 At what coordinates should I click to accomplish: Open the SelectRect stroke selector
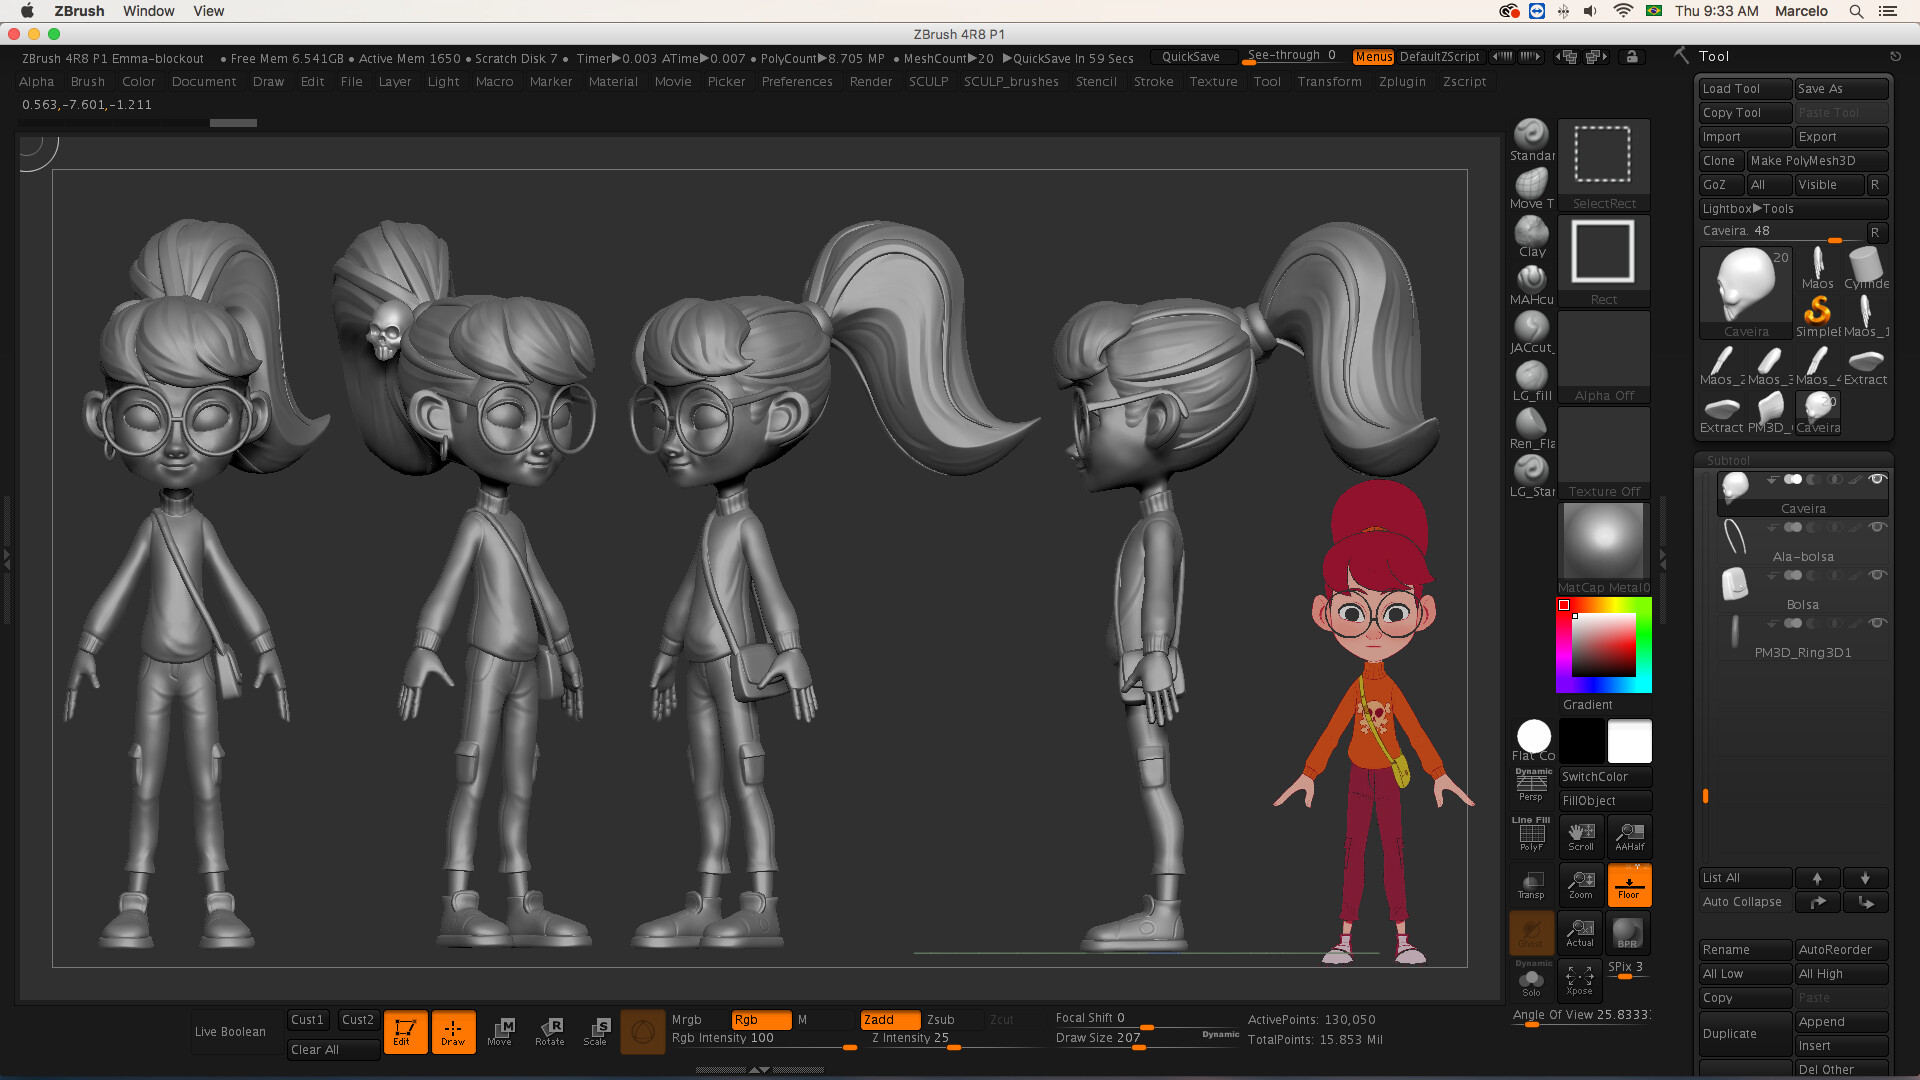tap(1603, 155)
